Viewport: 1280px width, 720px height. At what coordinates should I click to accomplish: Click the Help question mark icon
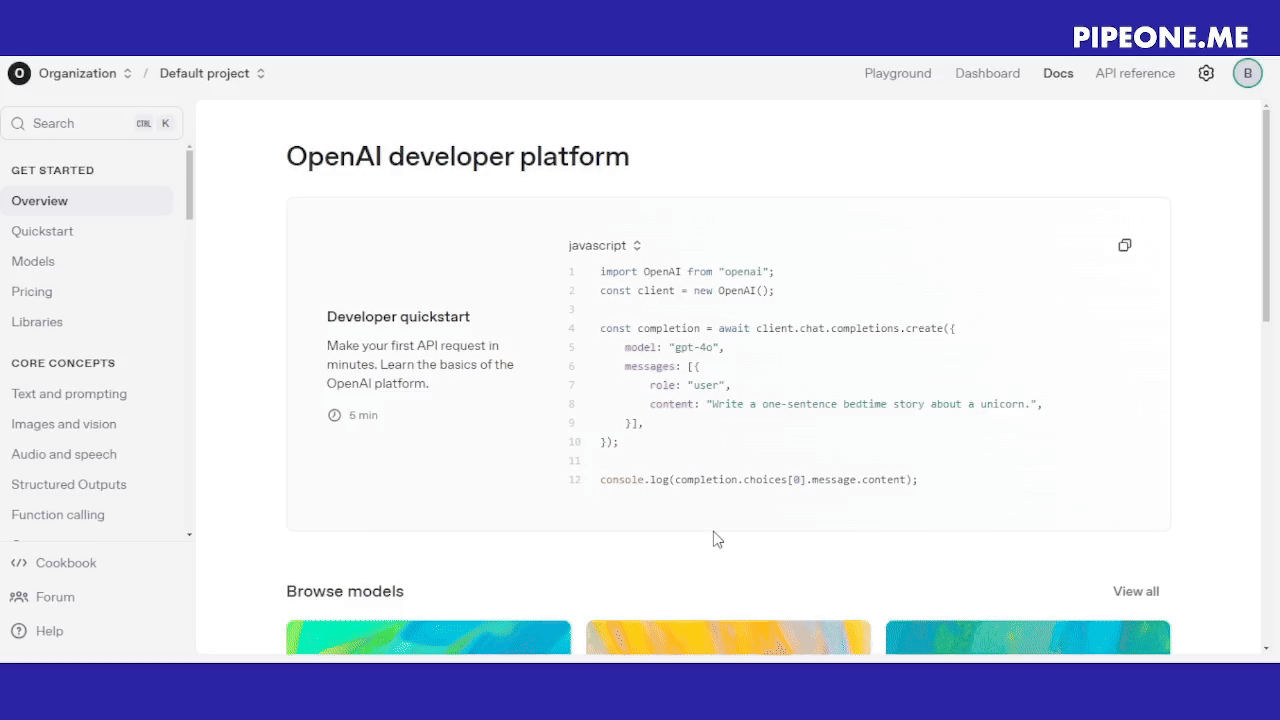click(x=19, y=631)
